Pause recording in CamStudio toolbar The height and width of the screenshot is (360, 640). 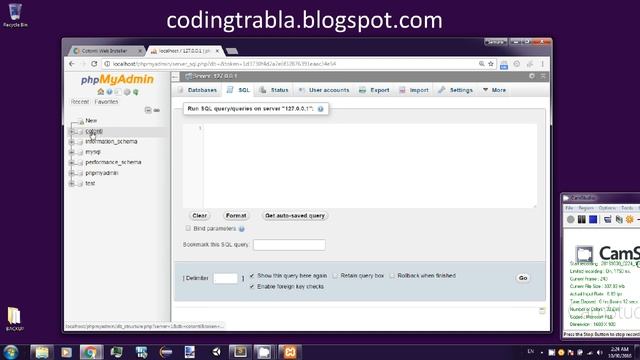tap(582, 220)
